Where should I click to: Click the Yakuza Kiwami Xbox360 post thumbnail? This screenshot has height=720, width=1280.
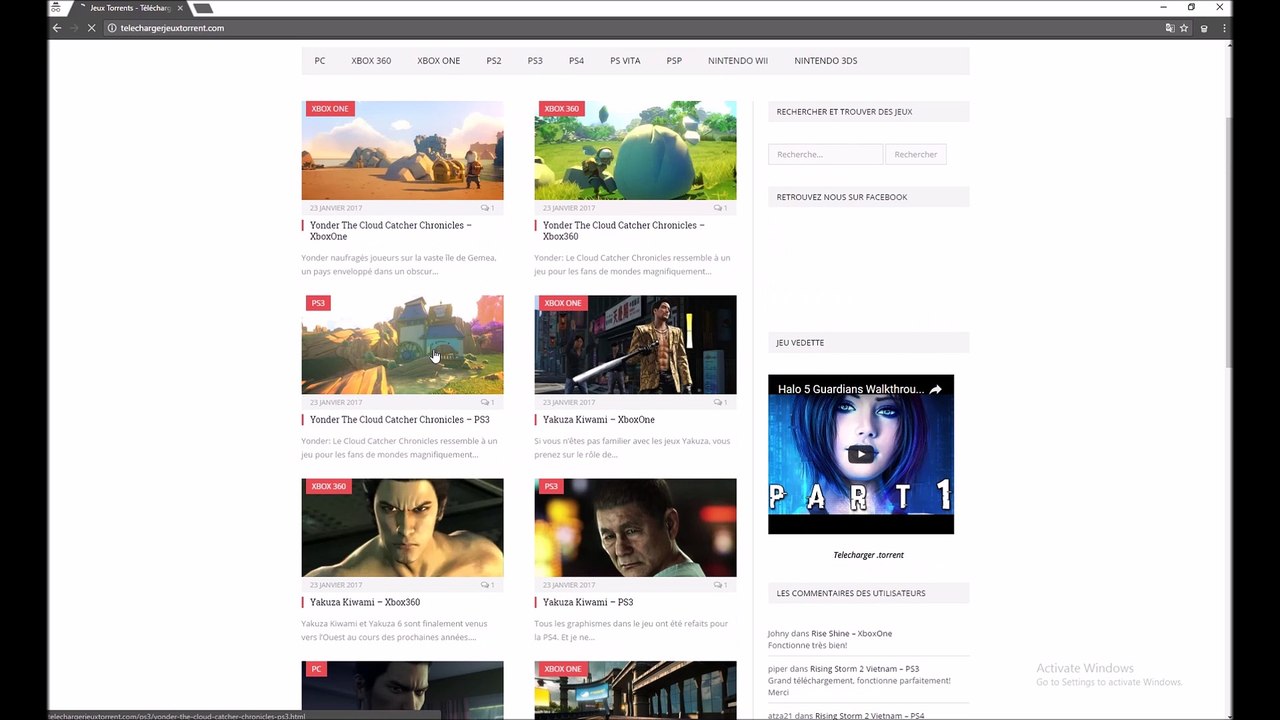point(402,528)
